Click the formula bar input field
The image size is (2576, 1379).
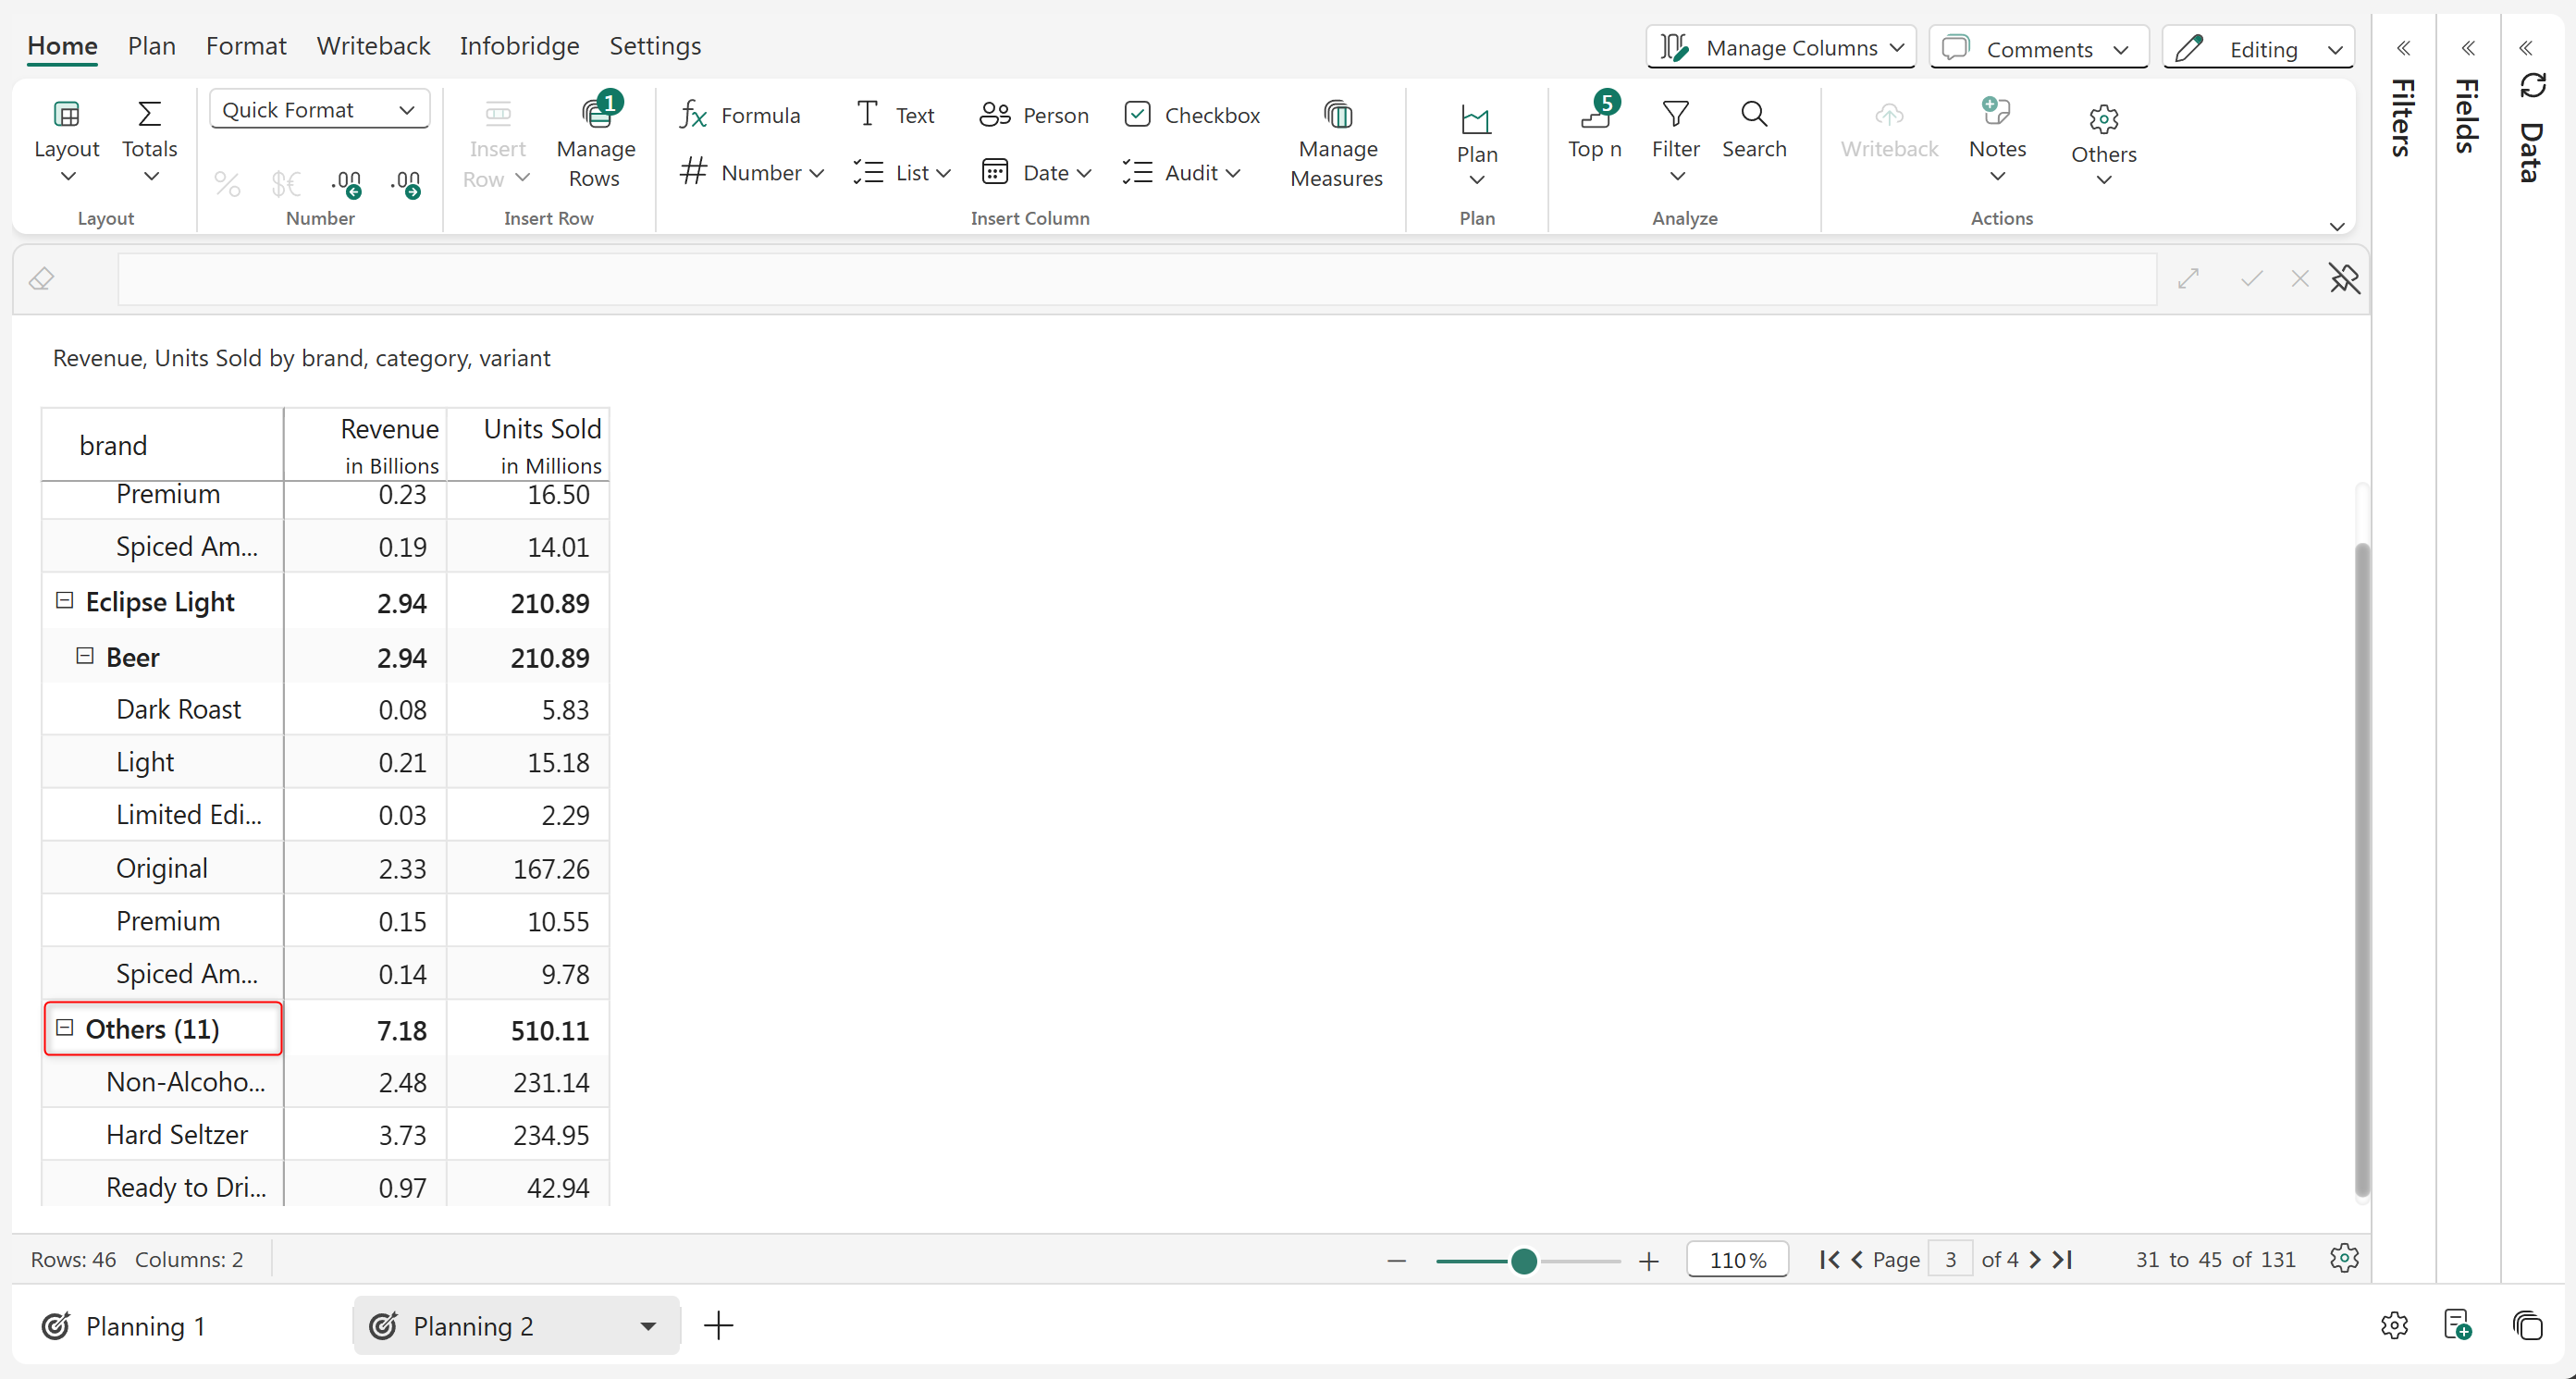pos(1136,279)
